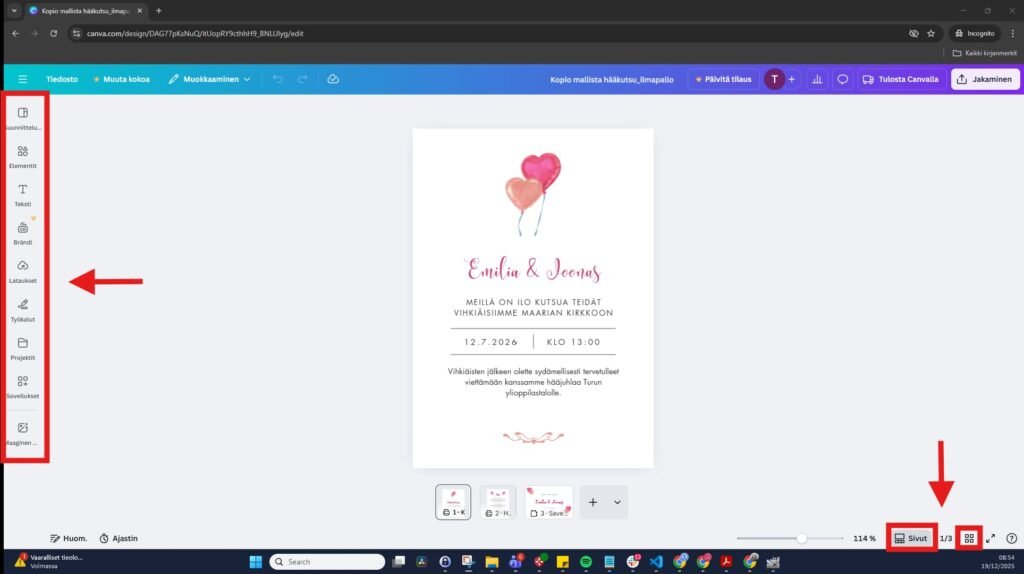Open the Elementit panel in the sidebar
Viewport: 1024px width, 574px height.
coord(23,156)
